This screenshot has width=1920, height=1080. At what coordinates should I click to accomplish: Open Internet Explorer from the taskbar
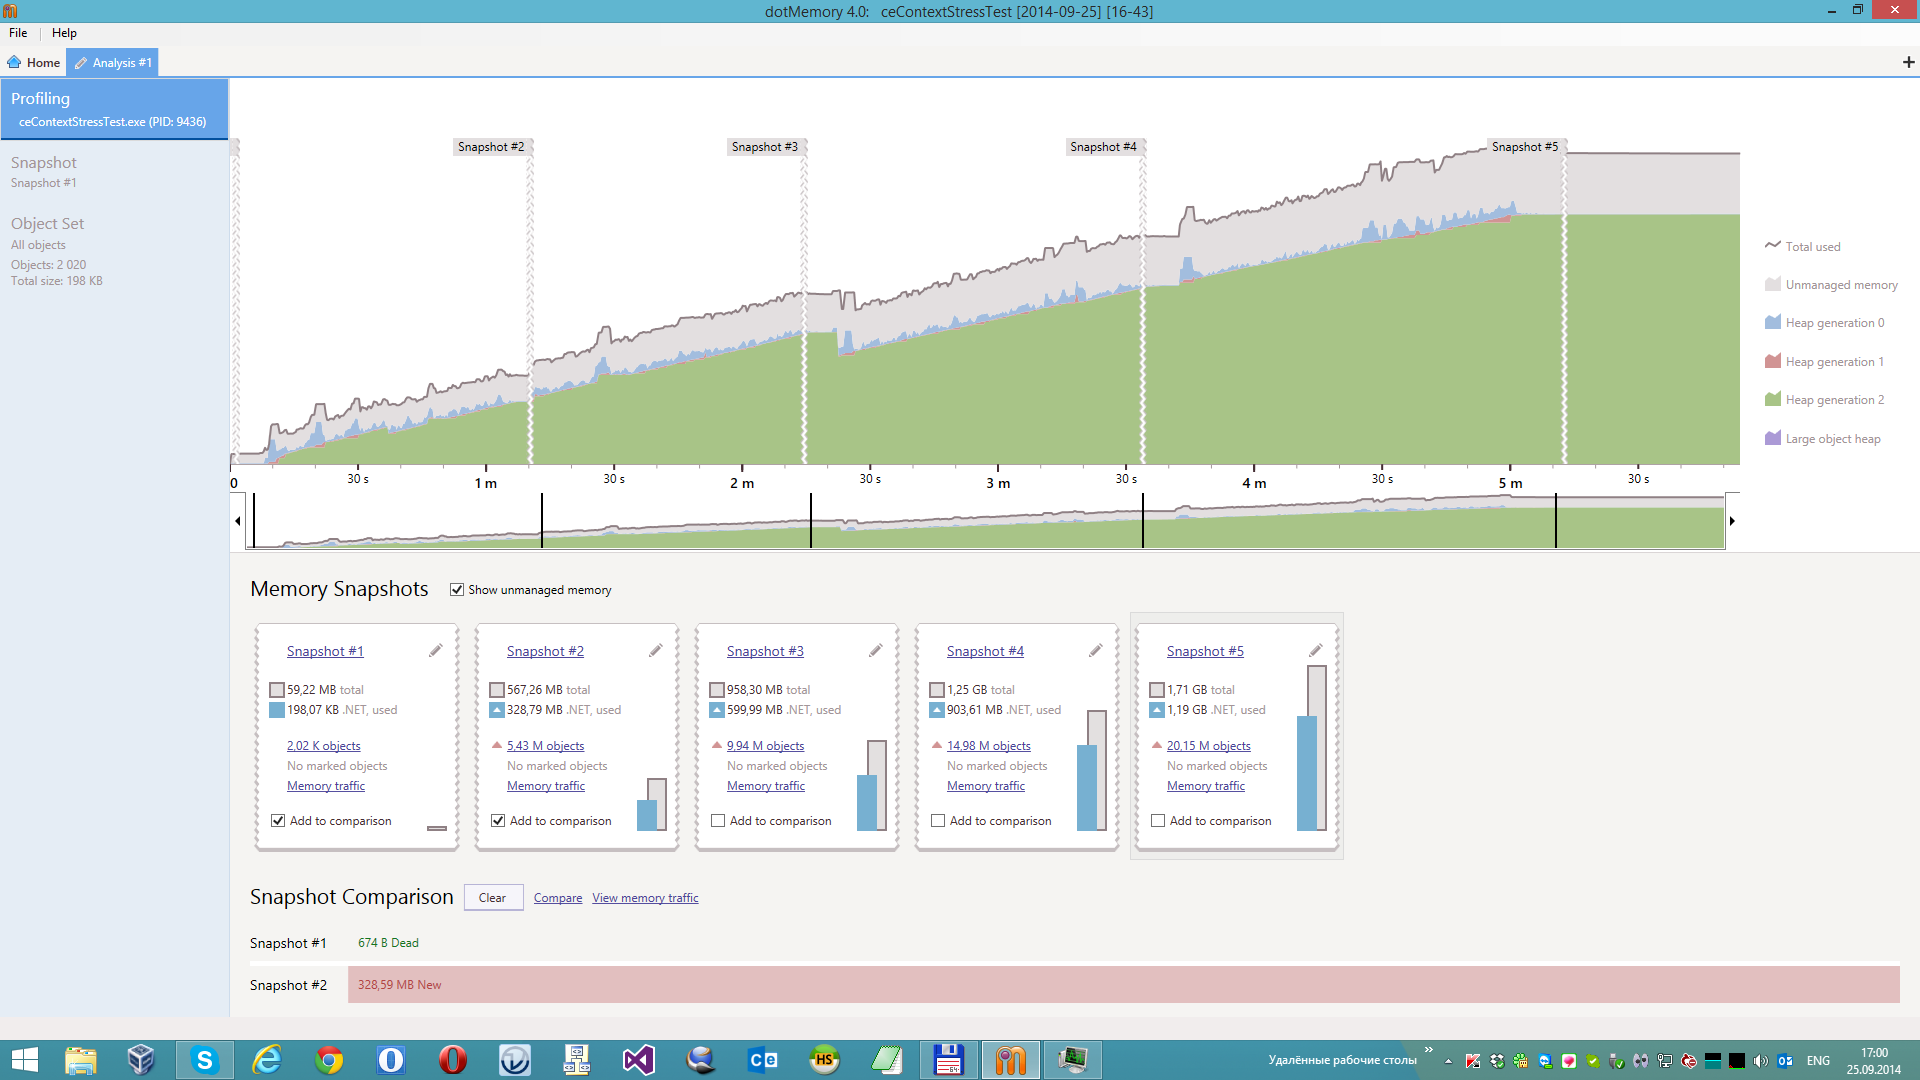[x=267, y=1060]
